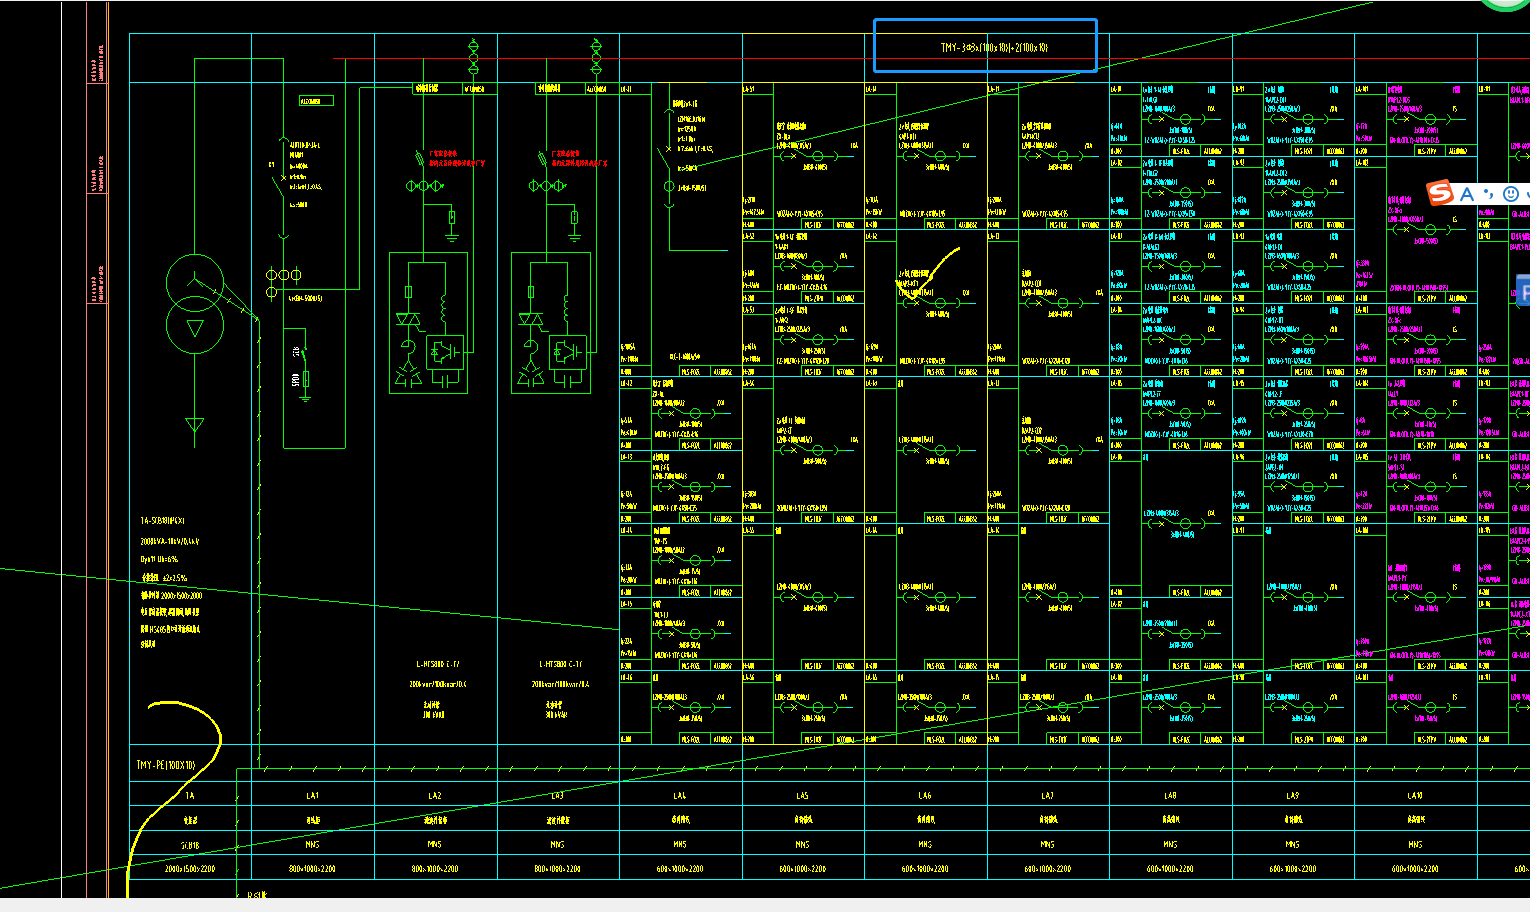The height and width of the screenshot is (912, 1530).
Task: Select the MNS type cell under LA1
Action: [x=312, y=845]
